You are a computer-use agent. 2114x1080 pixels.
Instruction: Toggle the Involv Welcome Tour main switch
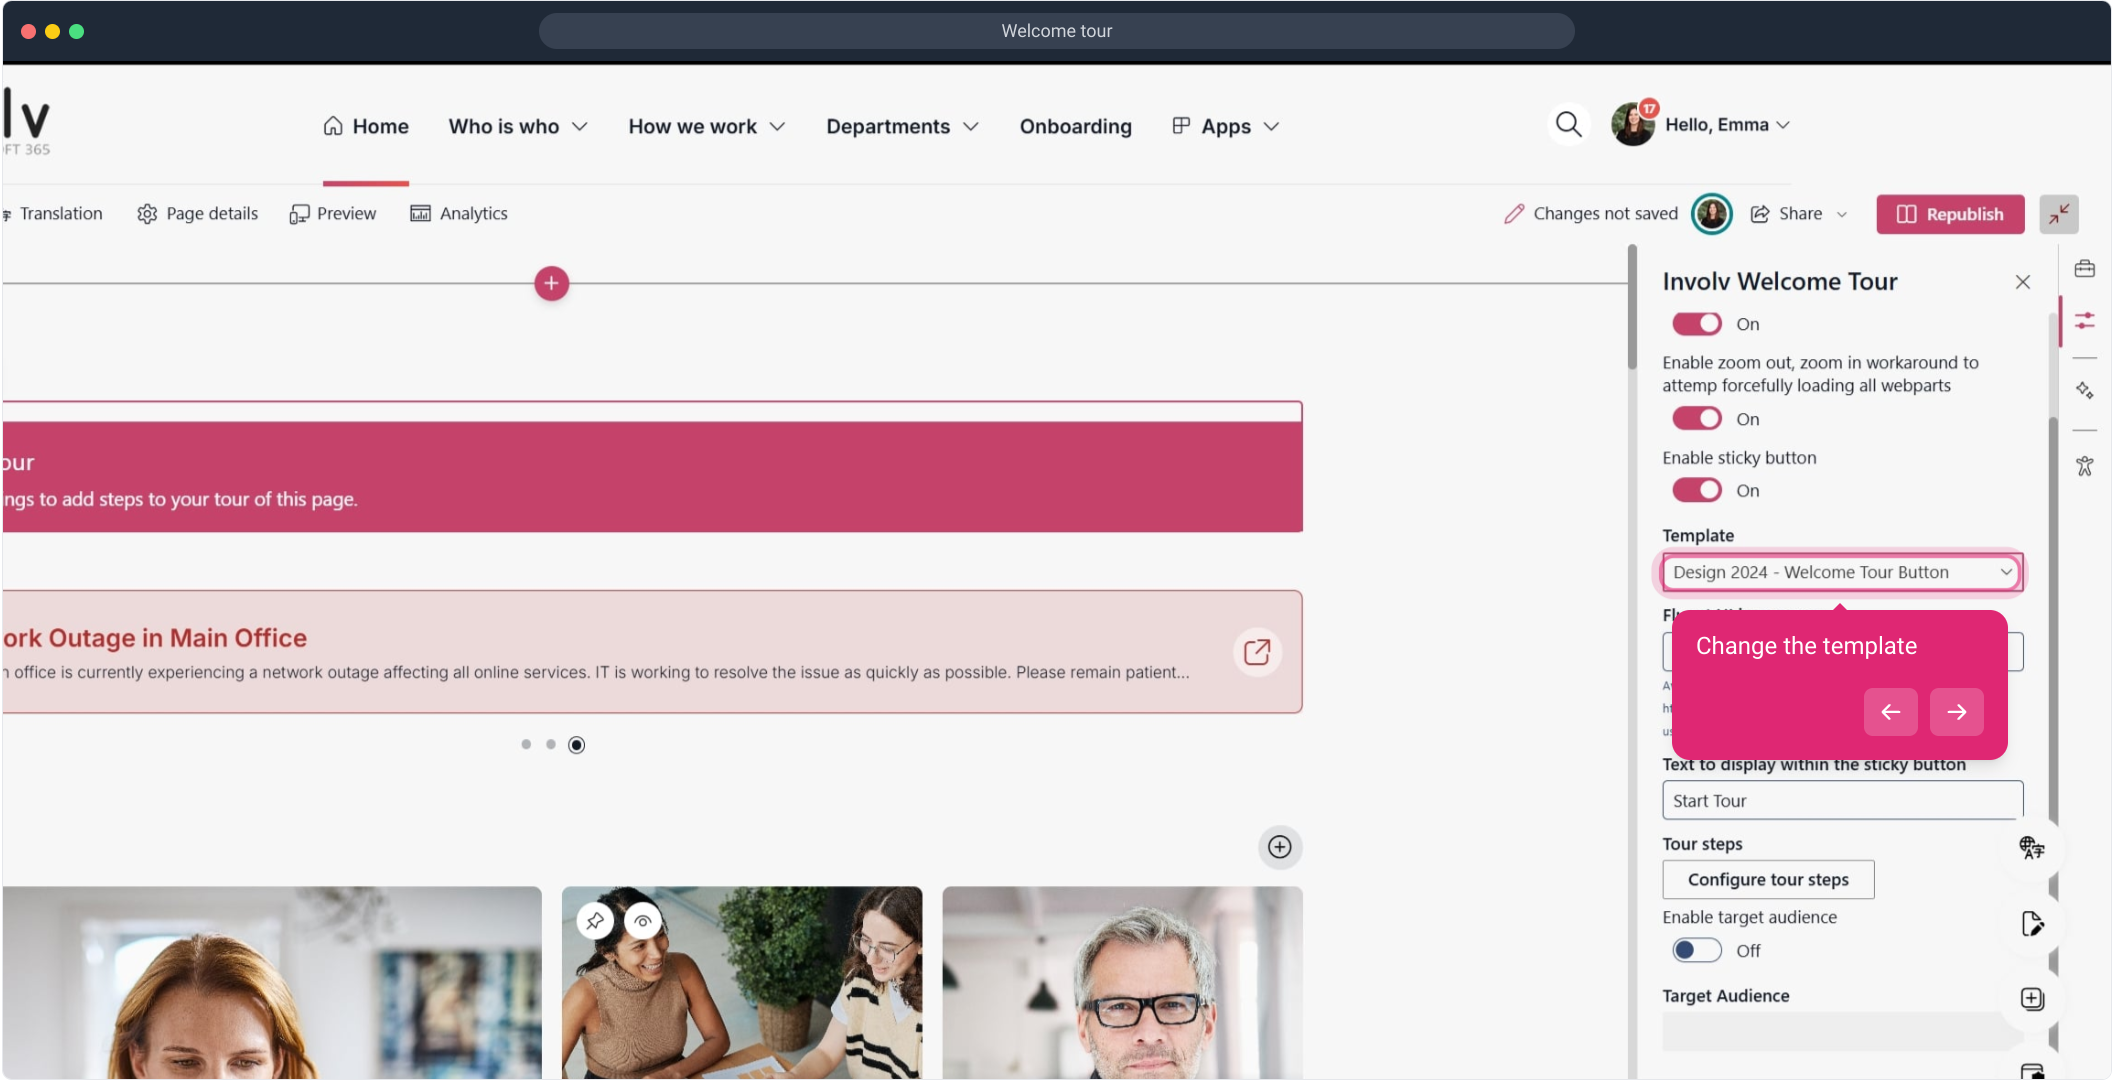(1696, 324)
